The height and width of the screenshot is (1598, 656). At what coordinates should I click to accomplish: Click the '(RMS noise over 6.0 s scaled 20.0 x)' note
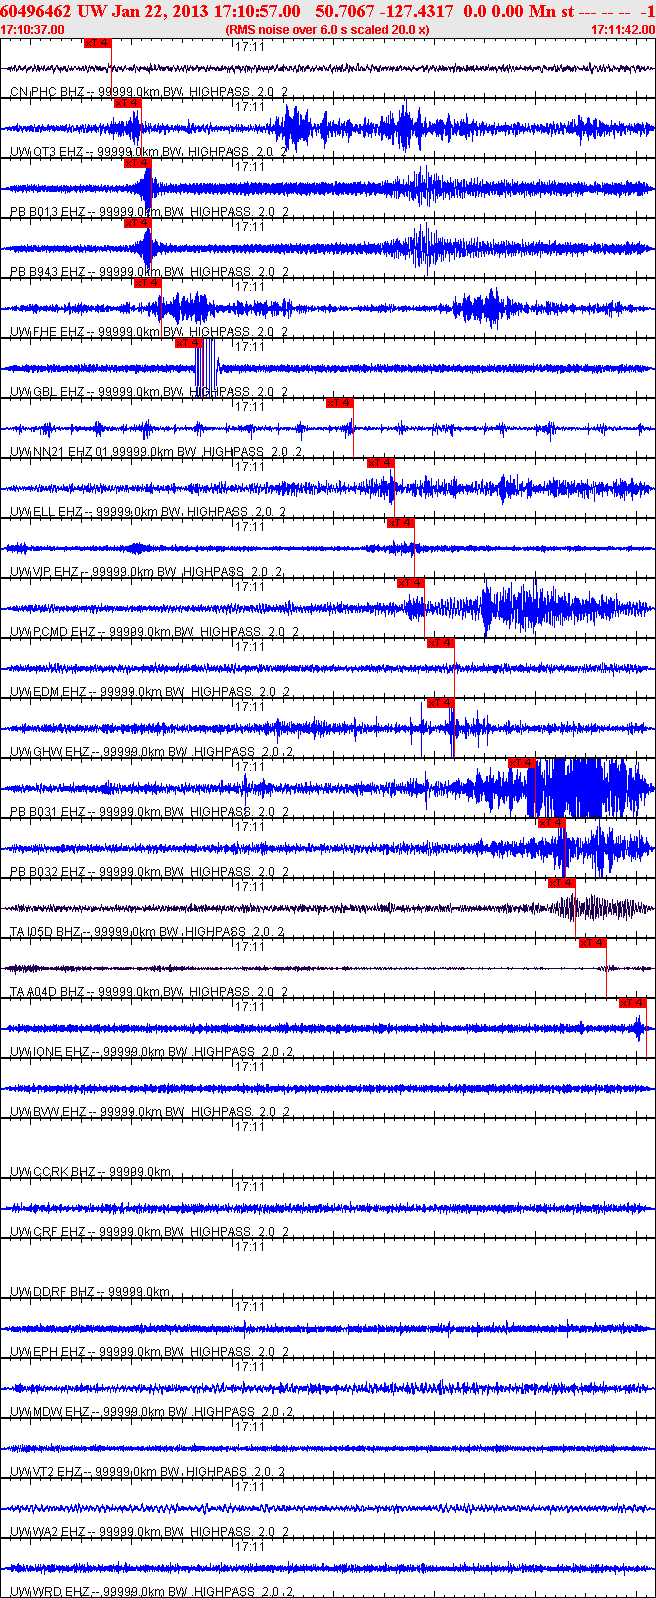coord(328,30)
